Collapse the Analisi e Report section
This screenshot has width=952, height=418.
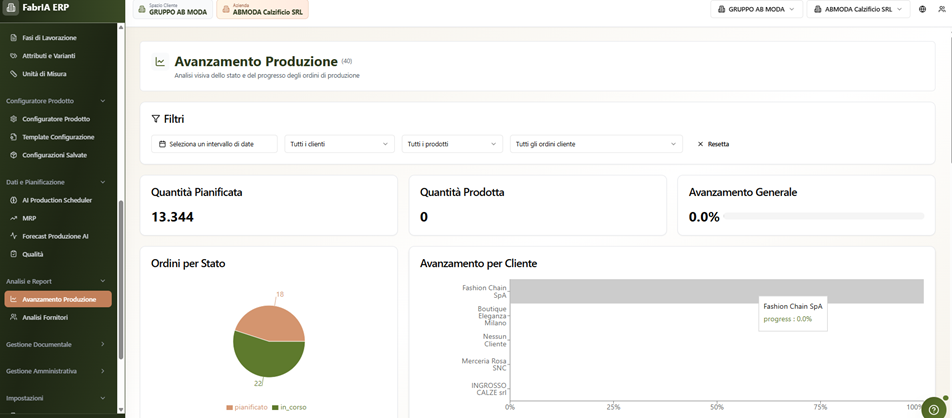[56, 281]
